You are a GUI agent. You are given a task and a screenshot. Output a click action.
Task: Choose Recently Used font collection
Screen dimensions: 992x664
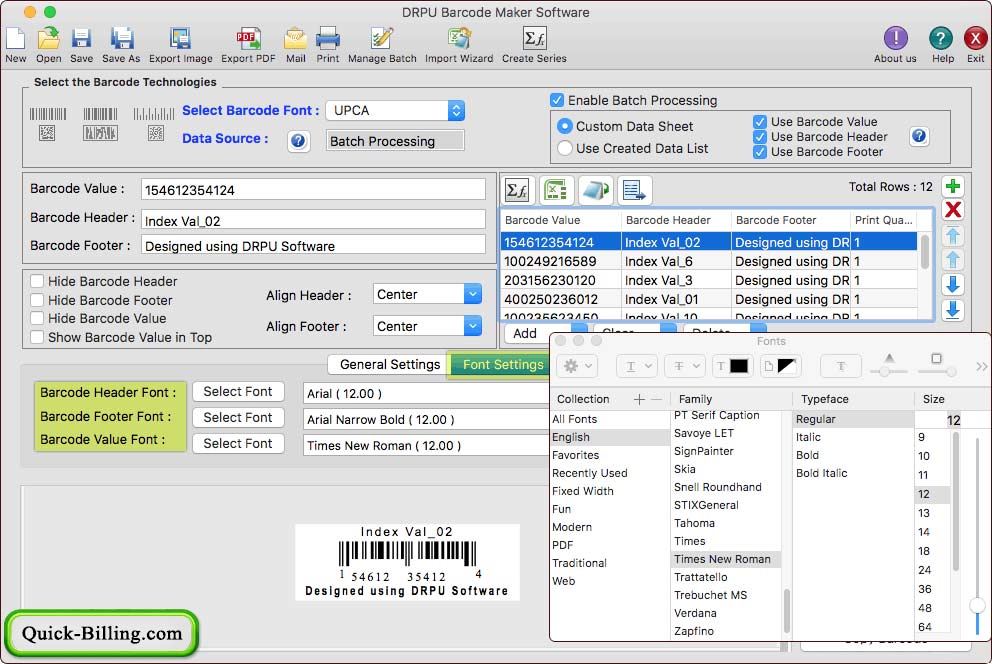click(590, 473)
